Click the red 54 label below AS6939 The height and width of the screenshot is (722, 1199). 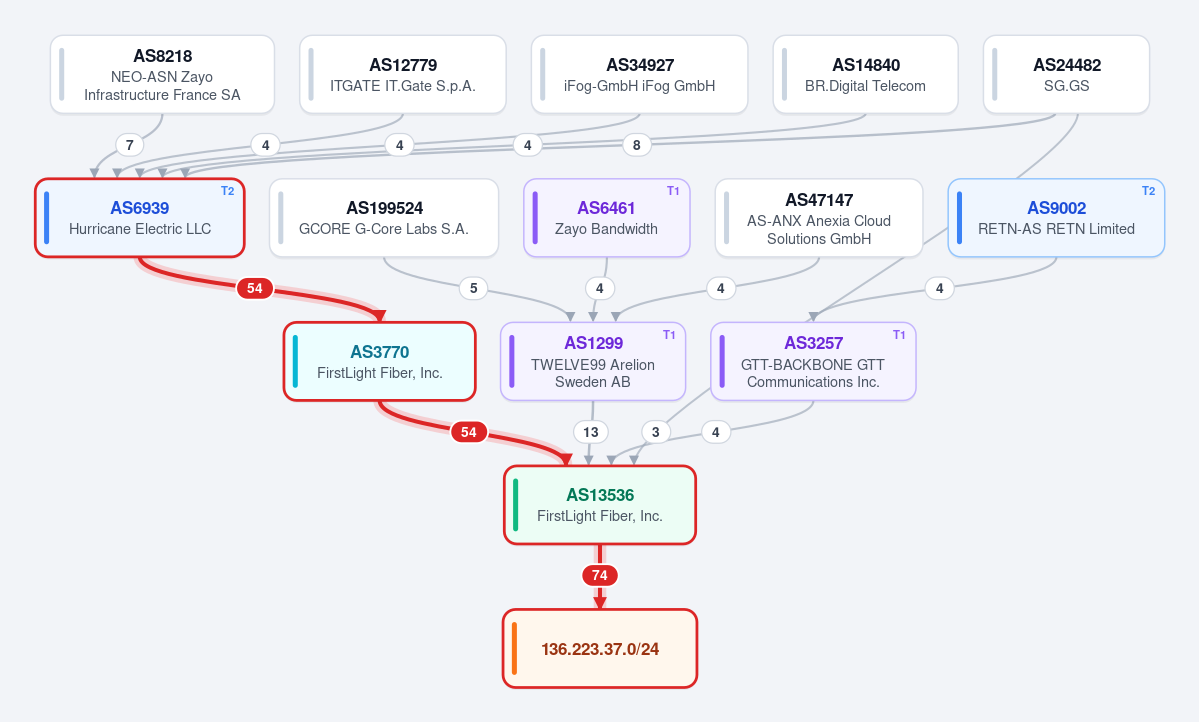[255, 288]
